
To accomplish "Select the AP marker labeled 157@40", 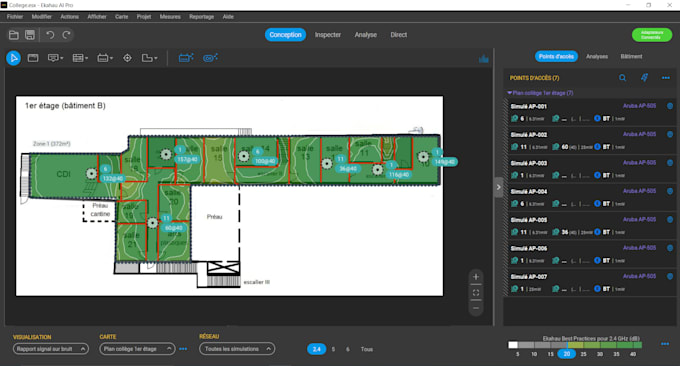I will pyautogui.click(x=166, y=154).
